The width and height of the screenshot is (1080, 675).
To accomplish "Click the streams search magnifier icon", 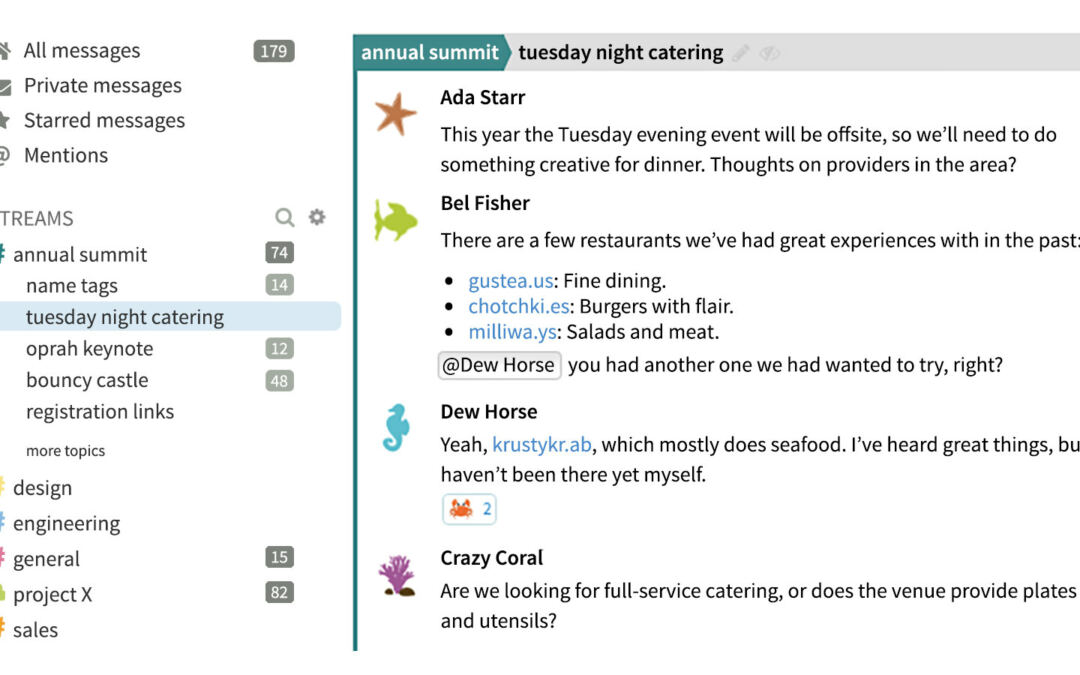I will tap(285, 217).
